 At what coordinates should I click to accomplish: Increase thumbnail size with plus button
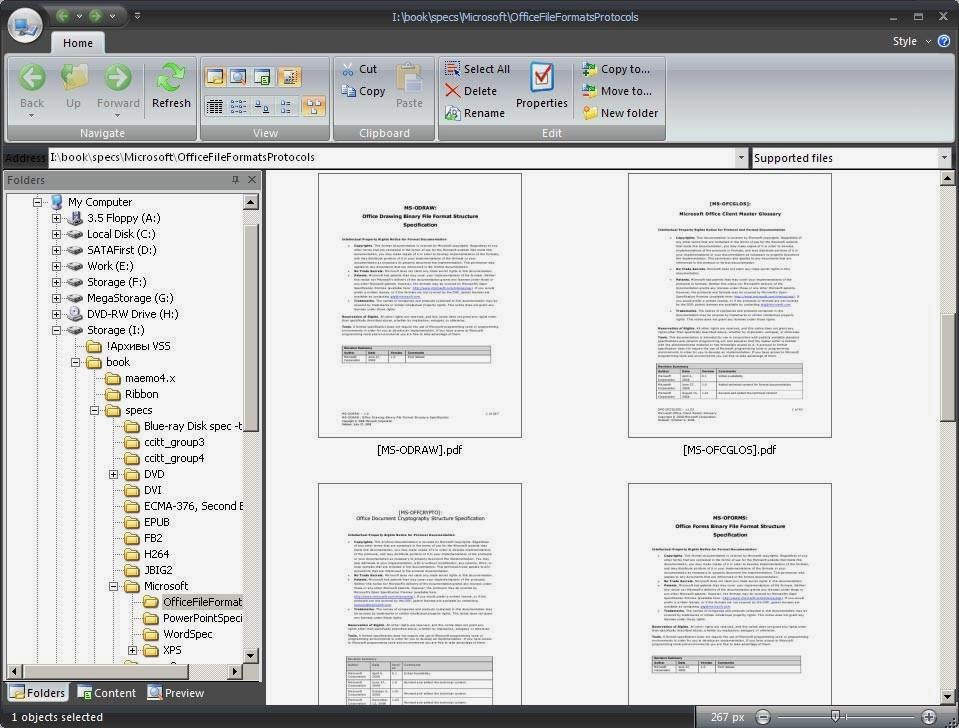[x=928, y=717]
